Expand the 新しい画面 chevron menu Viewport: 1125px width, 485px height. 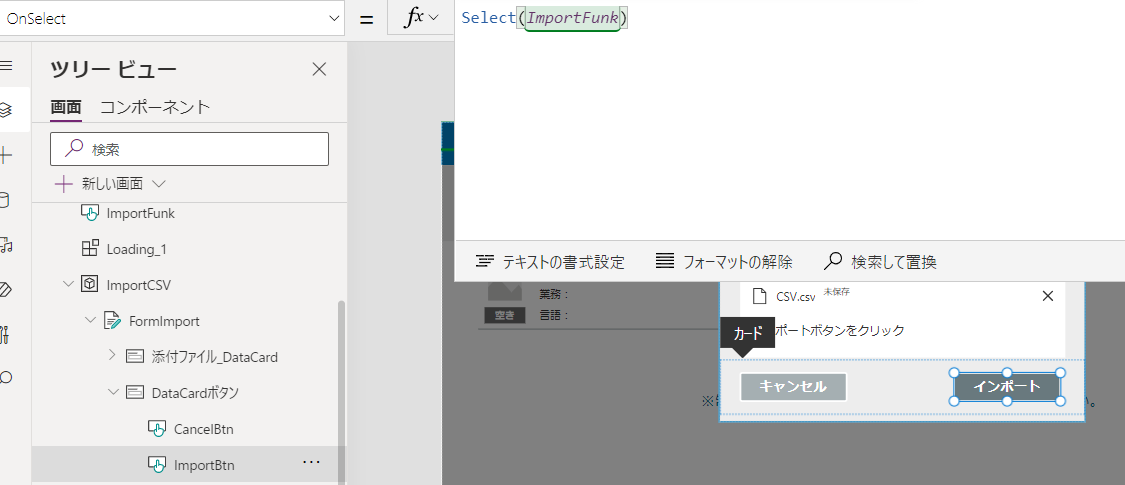coord(159,184)
